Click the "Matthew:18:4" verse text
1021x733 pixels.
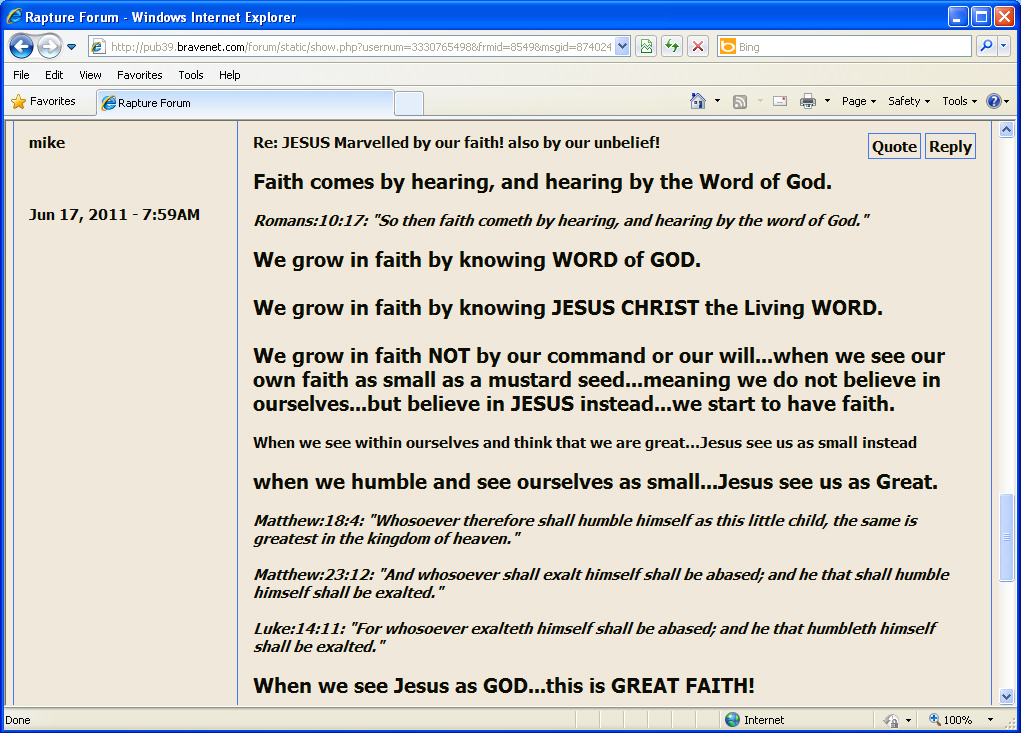(x=585, y=529)
